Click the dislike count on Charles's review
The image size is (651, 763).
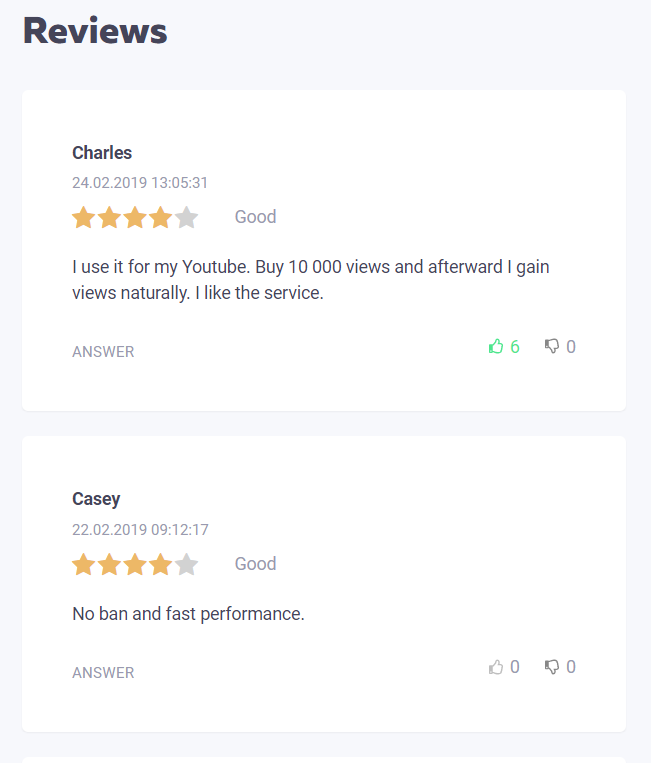click(x=571, y=347)
